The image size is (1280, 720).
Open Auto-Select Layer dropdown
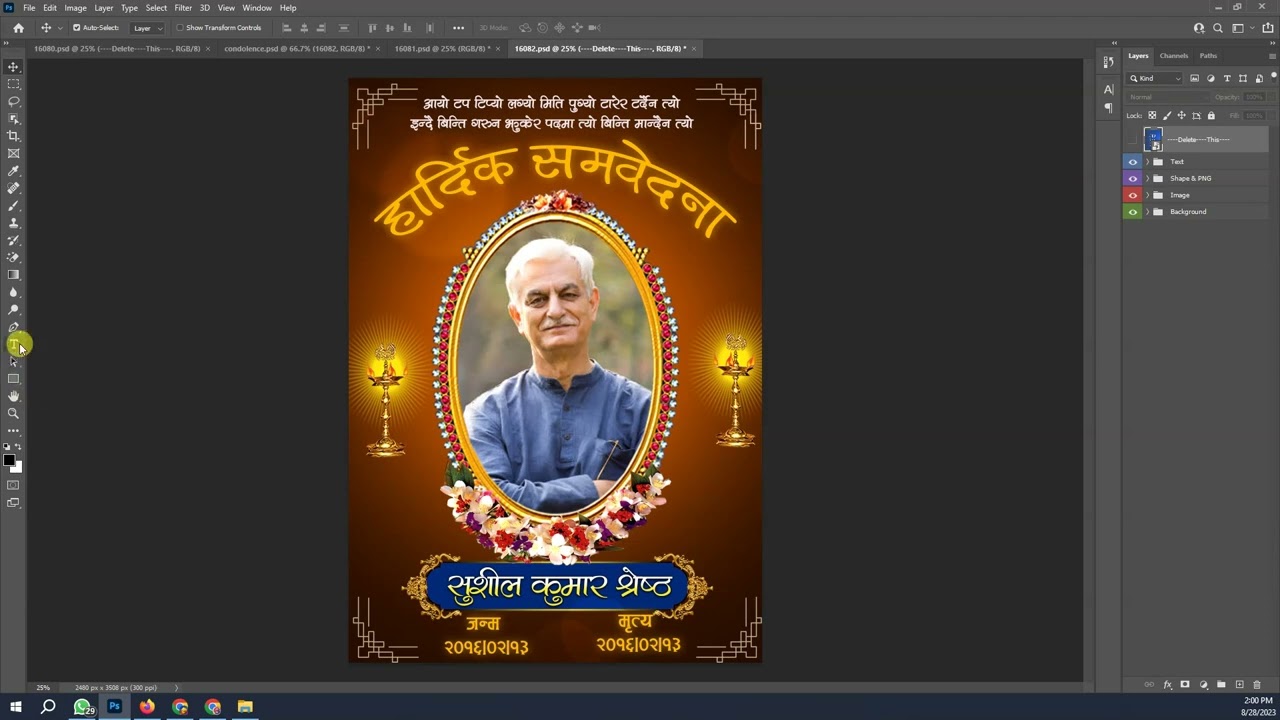pyautogui.click(x=146, y=28)
